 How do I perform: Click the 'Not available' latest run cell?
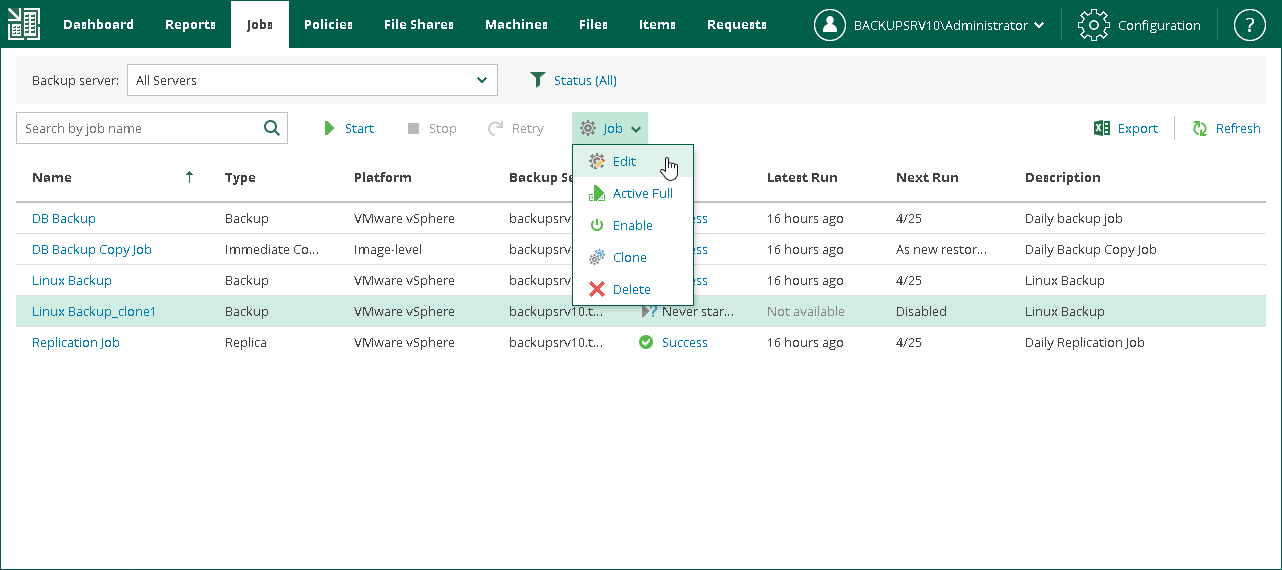pyautogui.click(x=806, y=311)
